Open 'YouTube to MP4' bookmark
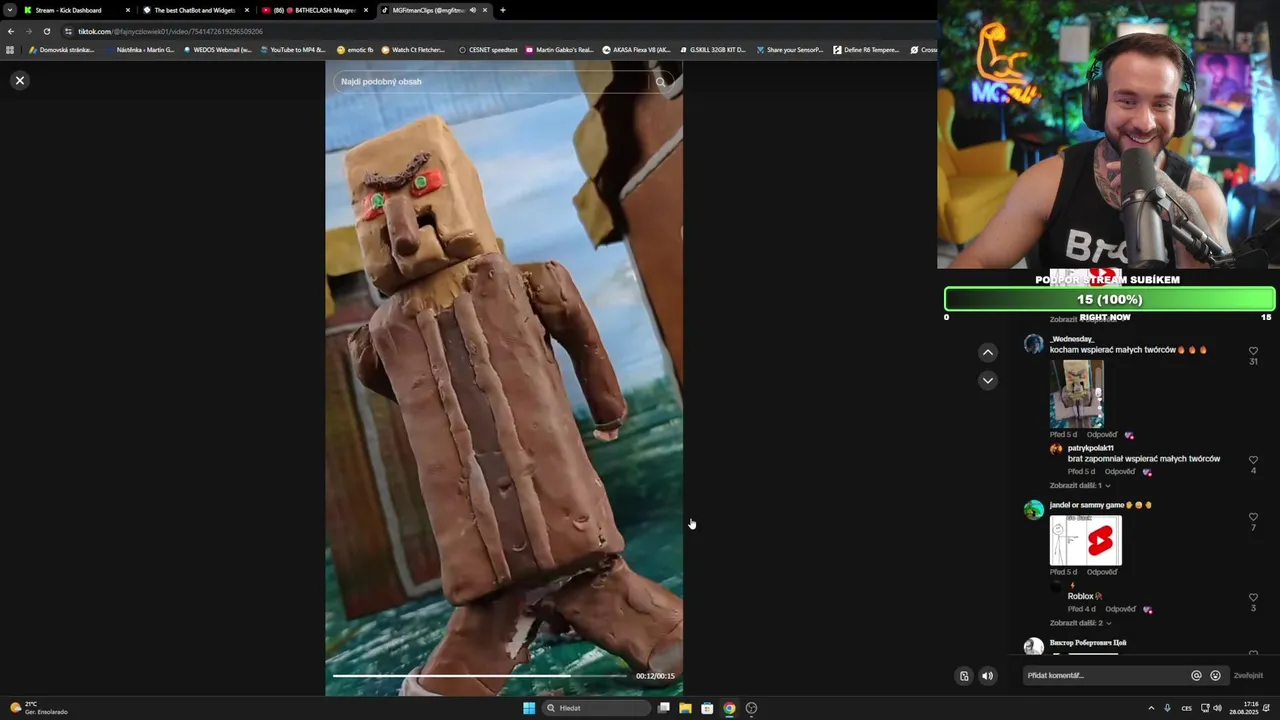This screenshot has height=720, width=1280. click(293, 50)
